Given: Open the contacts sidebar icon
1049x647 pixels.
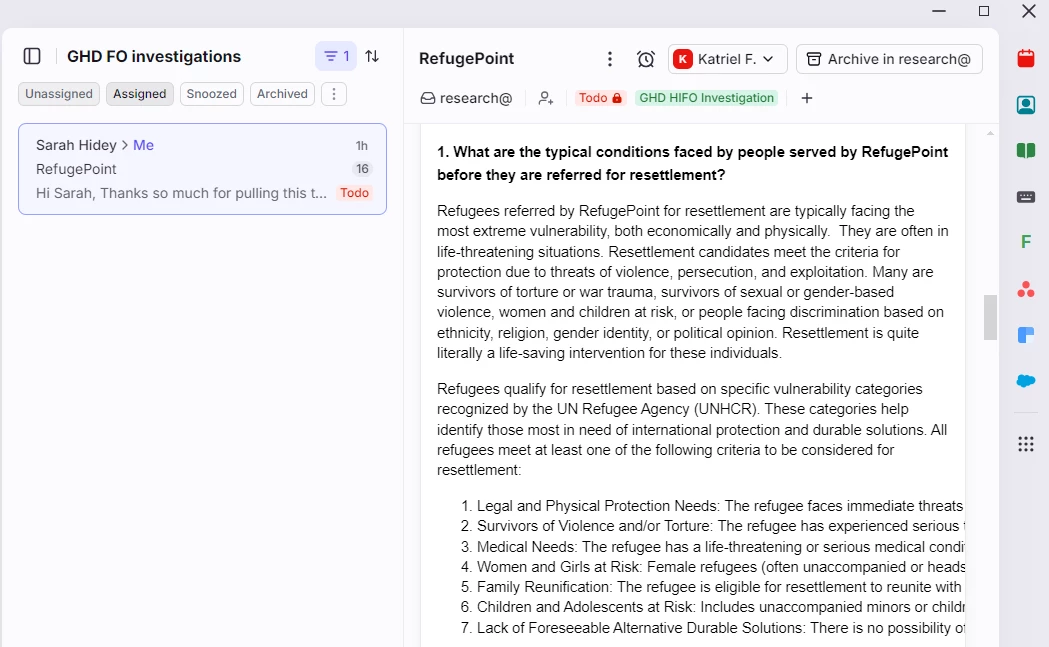Looking at the screenshot, I should (1026, 104).
